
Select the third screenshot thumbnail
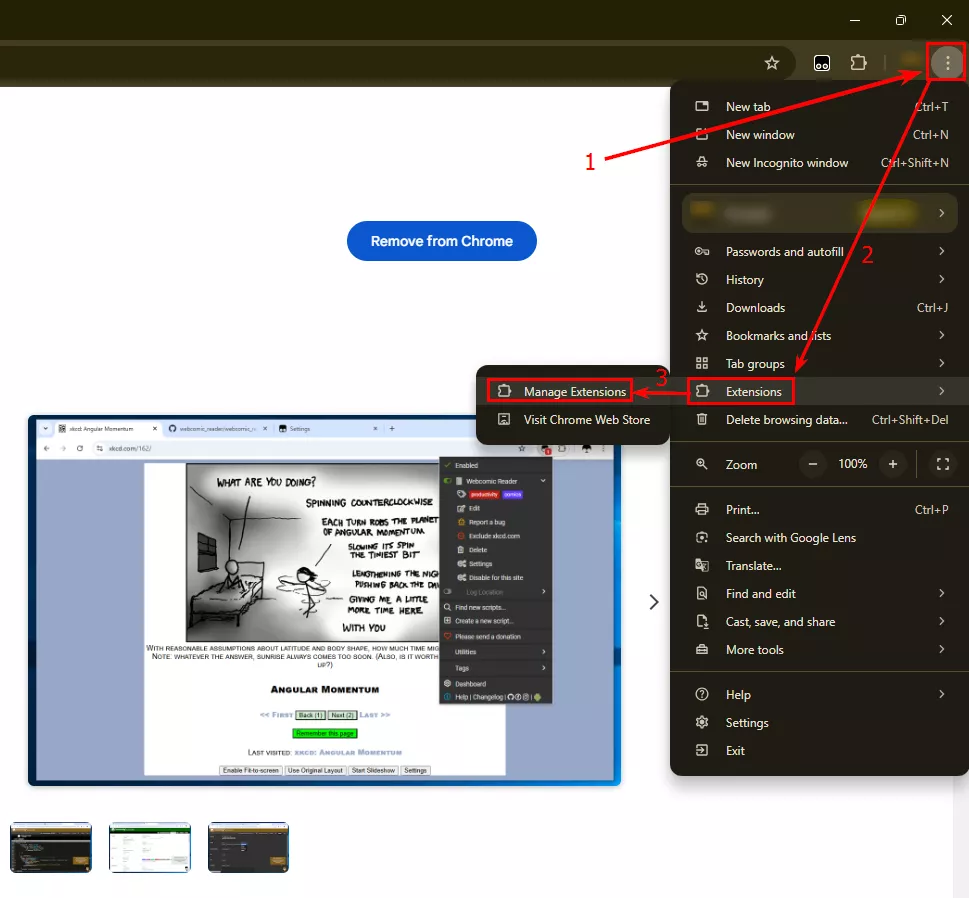click(x=248, y=847)
